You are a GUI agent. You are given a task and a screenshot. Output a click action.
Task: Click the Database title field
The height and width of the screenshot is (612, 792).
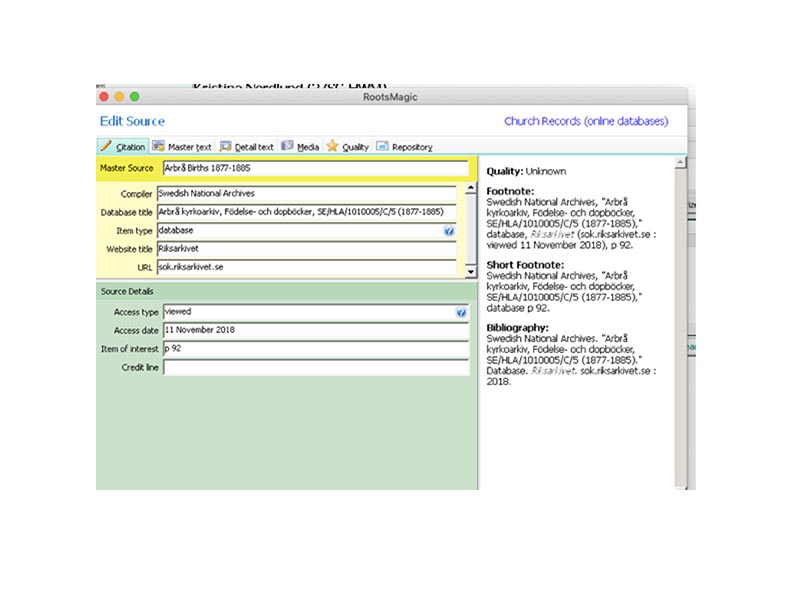tap(307, 212)
